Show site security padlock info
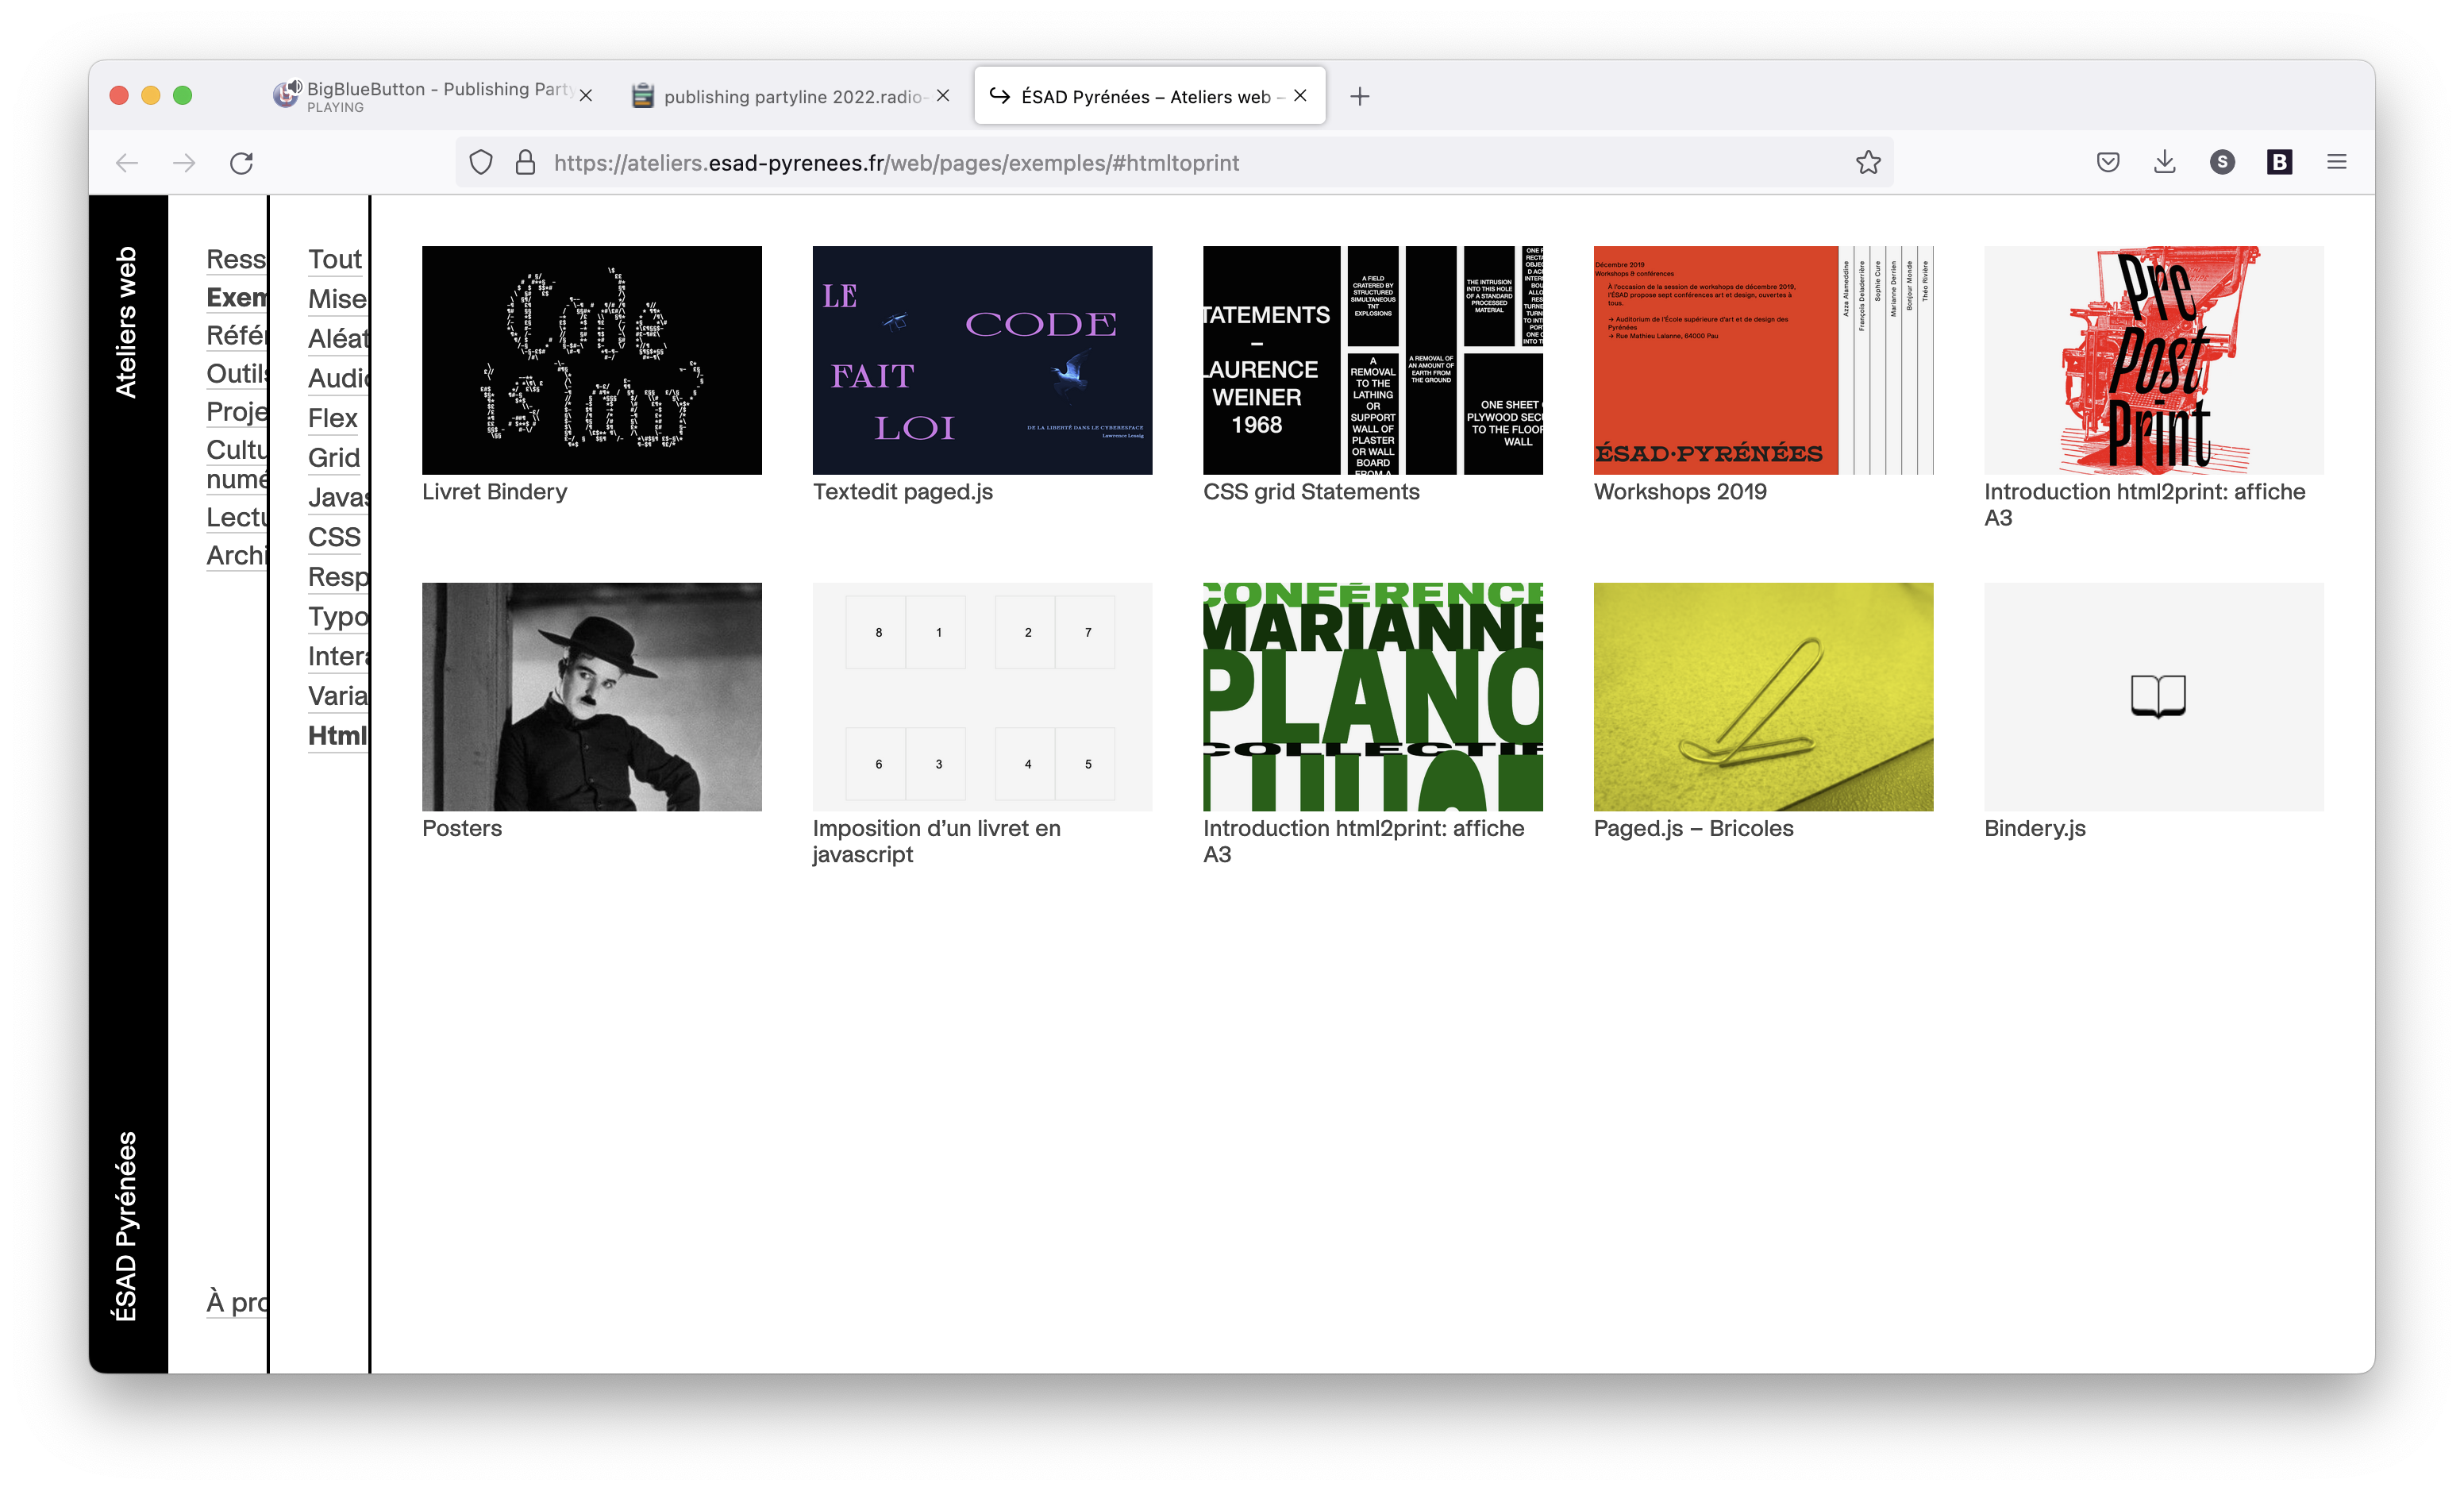The height and width of the screenshot is (1491, 2464). [x=525, y=163]
